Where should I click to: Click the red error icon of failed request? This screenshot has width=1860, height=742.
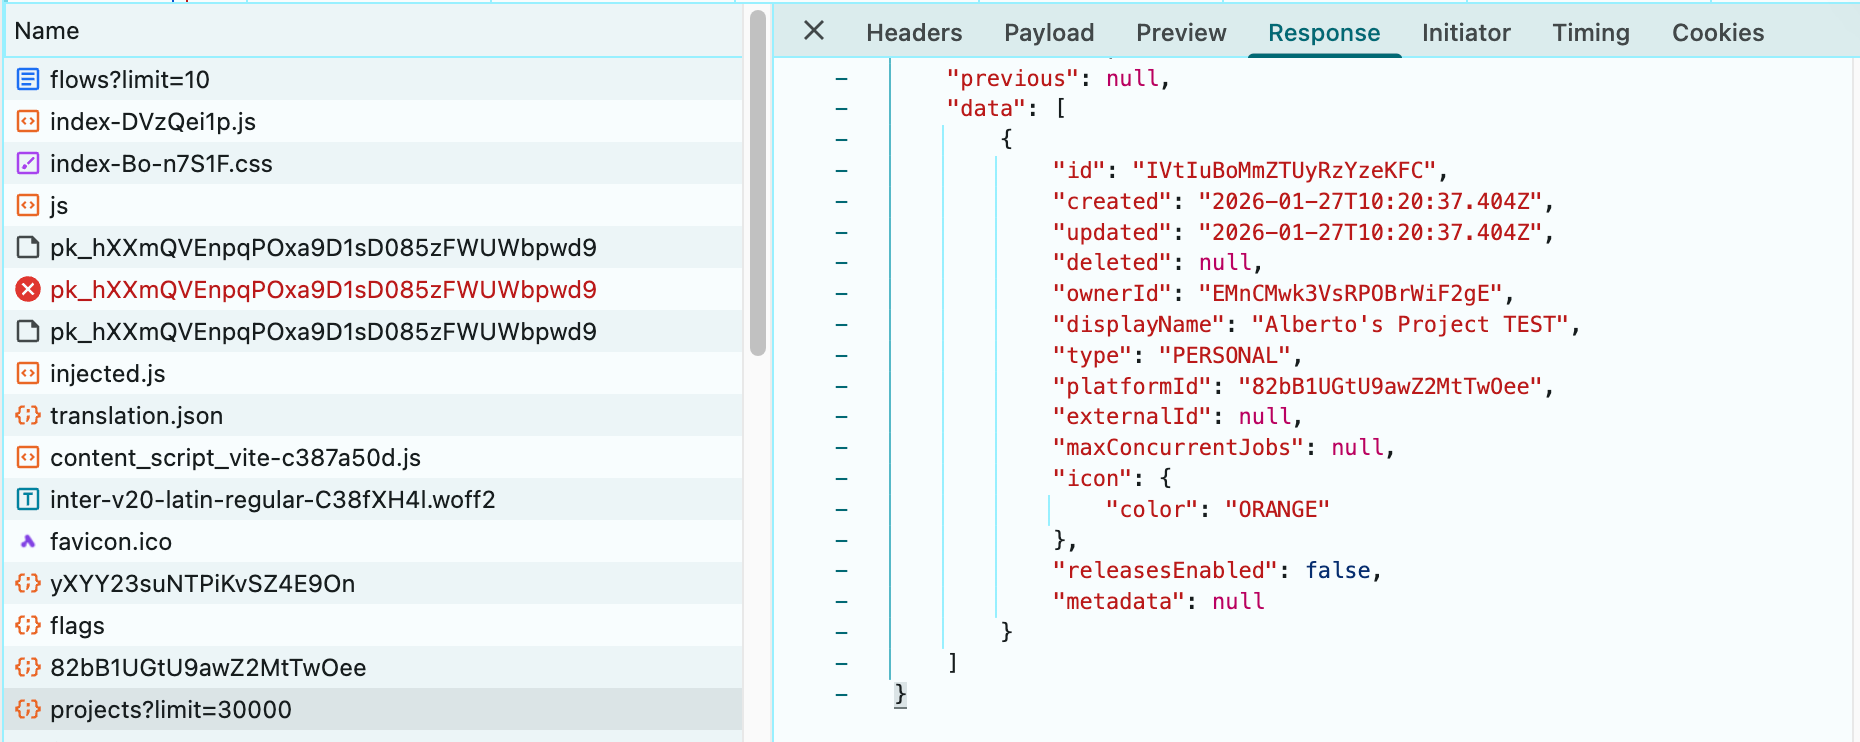click(x=28, y=289)
